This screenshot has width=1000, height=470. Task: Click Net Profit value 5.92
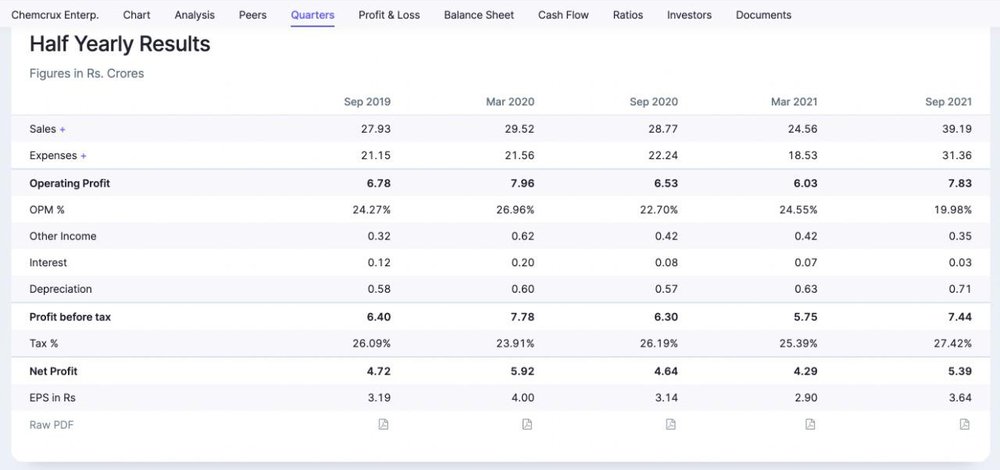pyautogui.click(x=522, y=371)
